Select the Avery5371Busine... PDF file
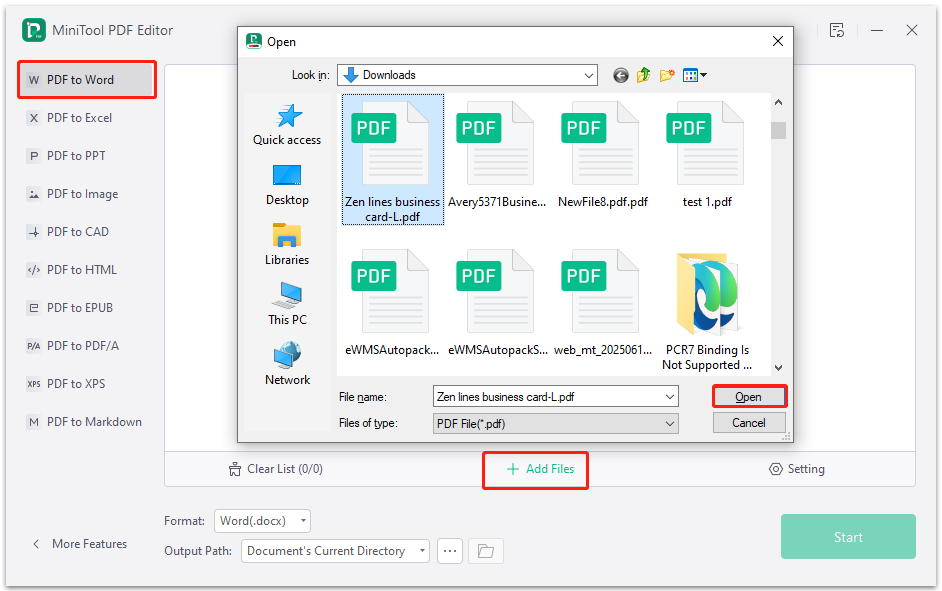This screenshot has width=942, height=591. coord(497,154)
